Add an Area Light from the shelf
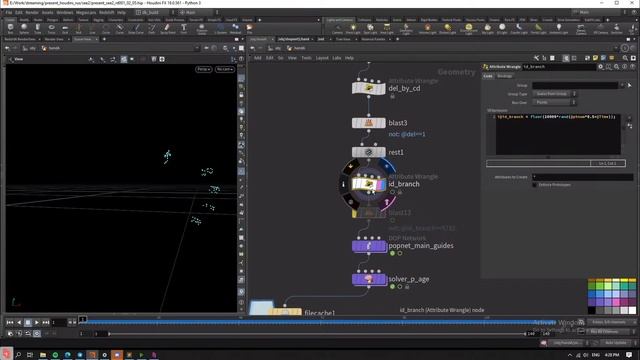Screen dimensions: 640x360 (x=387, y=29)
